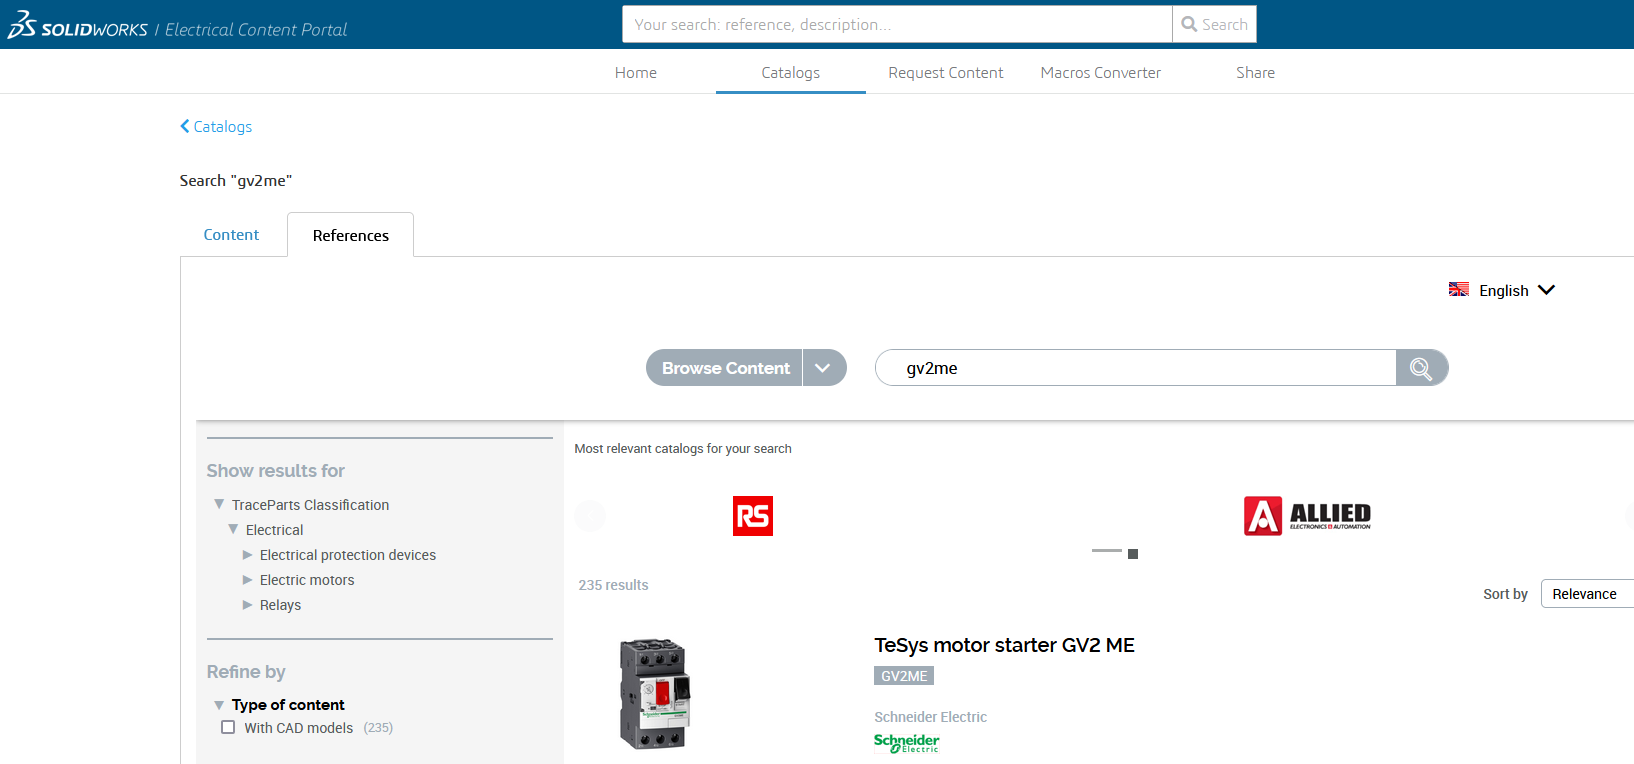Click the GV2 ME motor starter thumbnail
1634x764 pixels.
[655, 694]
